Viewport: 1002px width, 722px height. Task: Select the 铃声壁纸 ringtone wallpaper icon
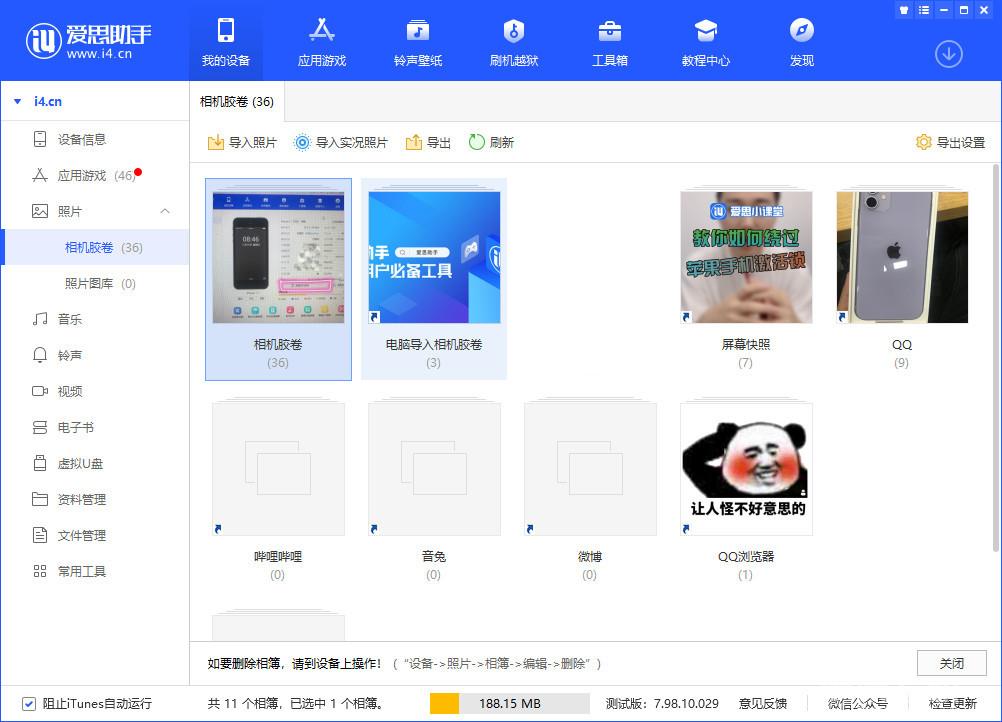point(417,30)
